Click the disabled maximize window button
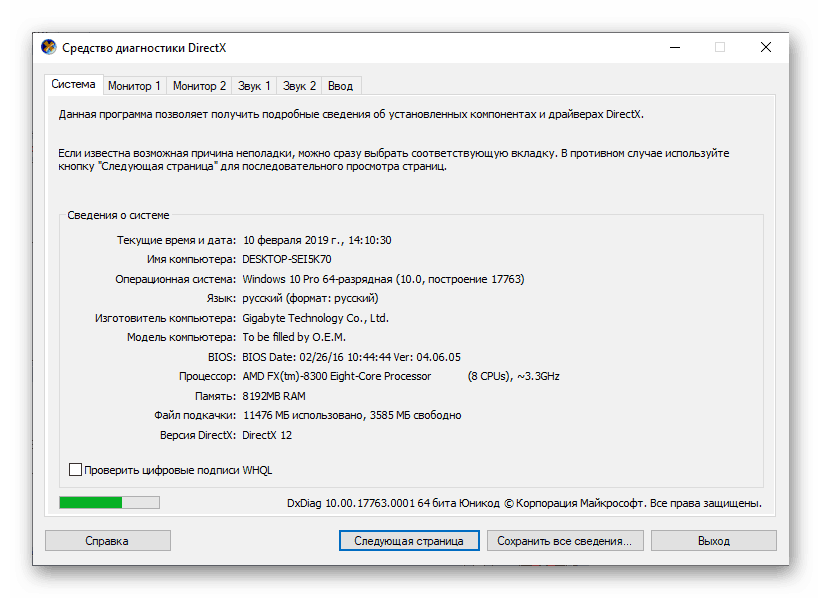Image resolution: width=821 pixels, height=598 pixels. [x=720, y=48]
